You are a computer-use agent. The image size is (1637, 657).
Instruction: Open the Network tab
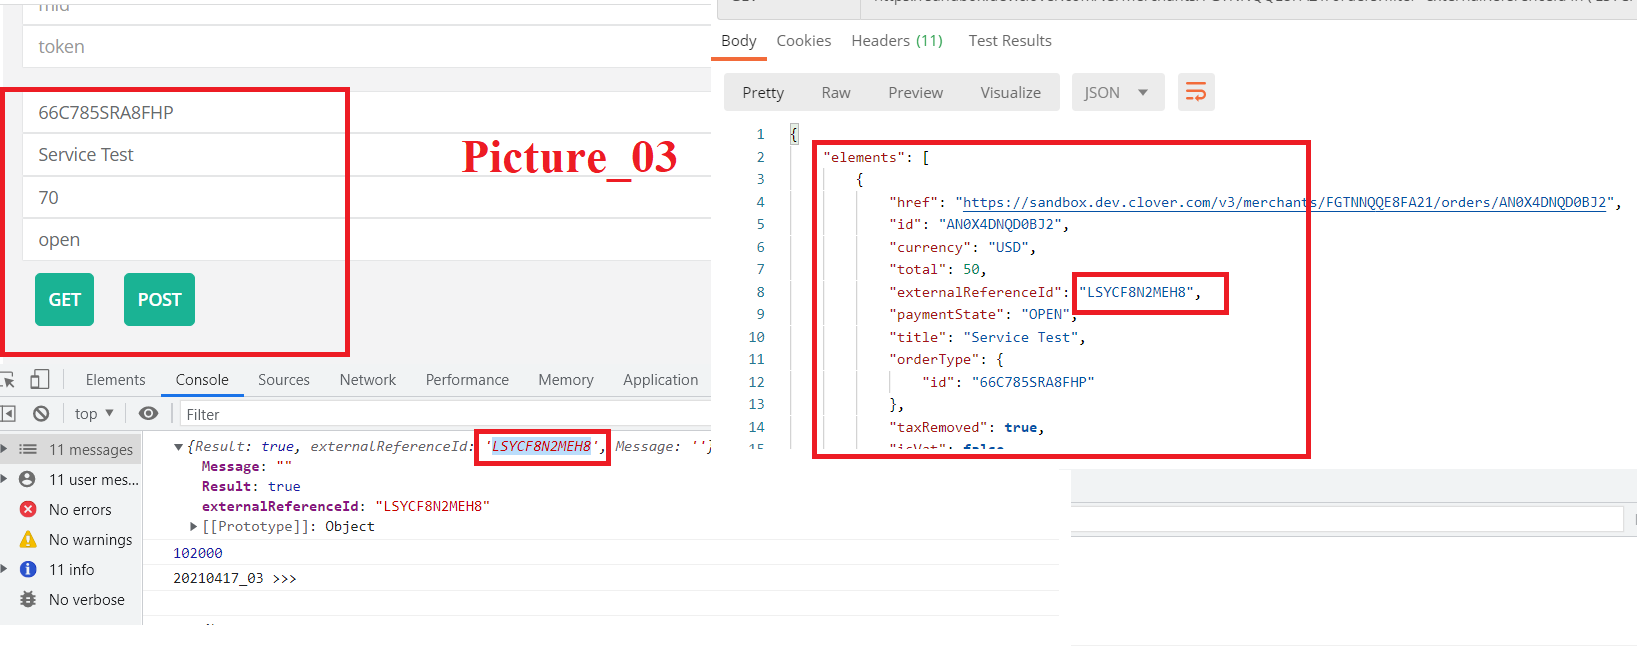click(368, 379)
